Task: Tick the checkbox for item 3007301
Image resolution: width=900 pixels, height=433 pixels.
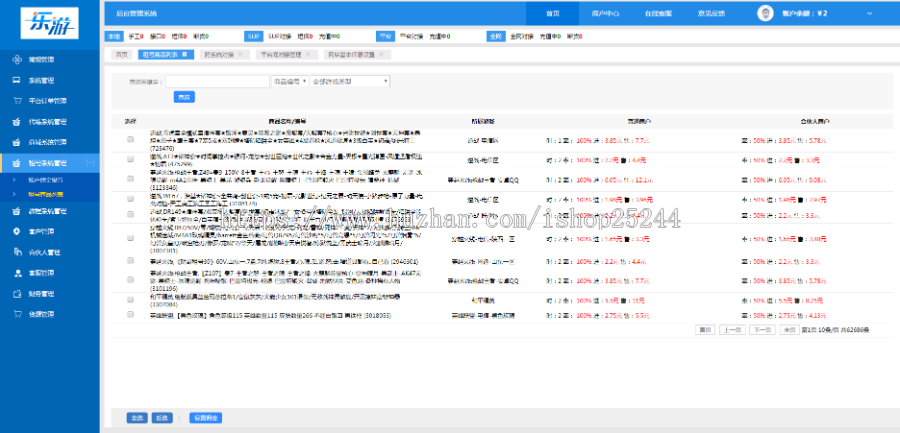Action: [130, 236]
